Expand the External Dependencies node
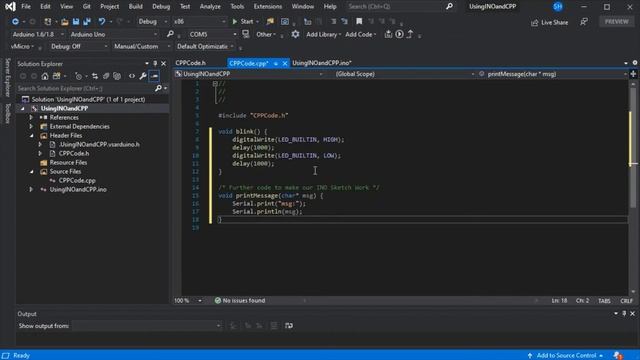This screenshot has width=640, height=360. point(31,127)
